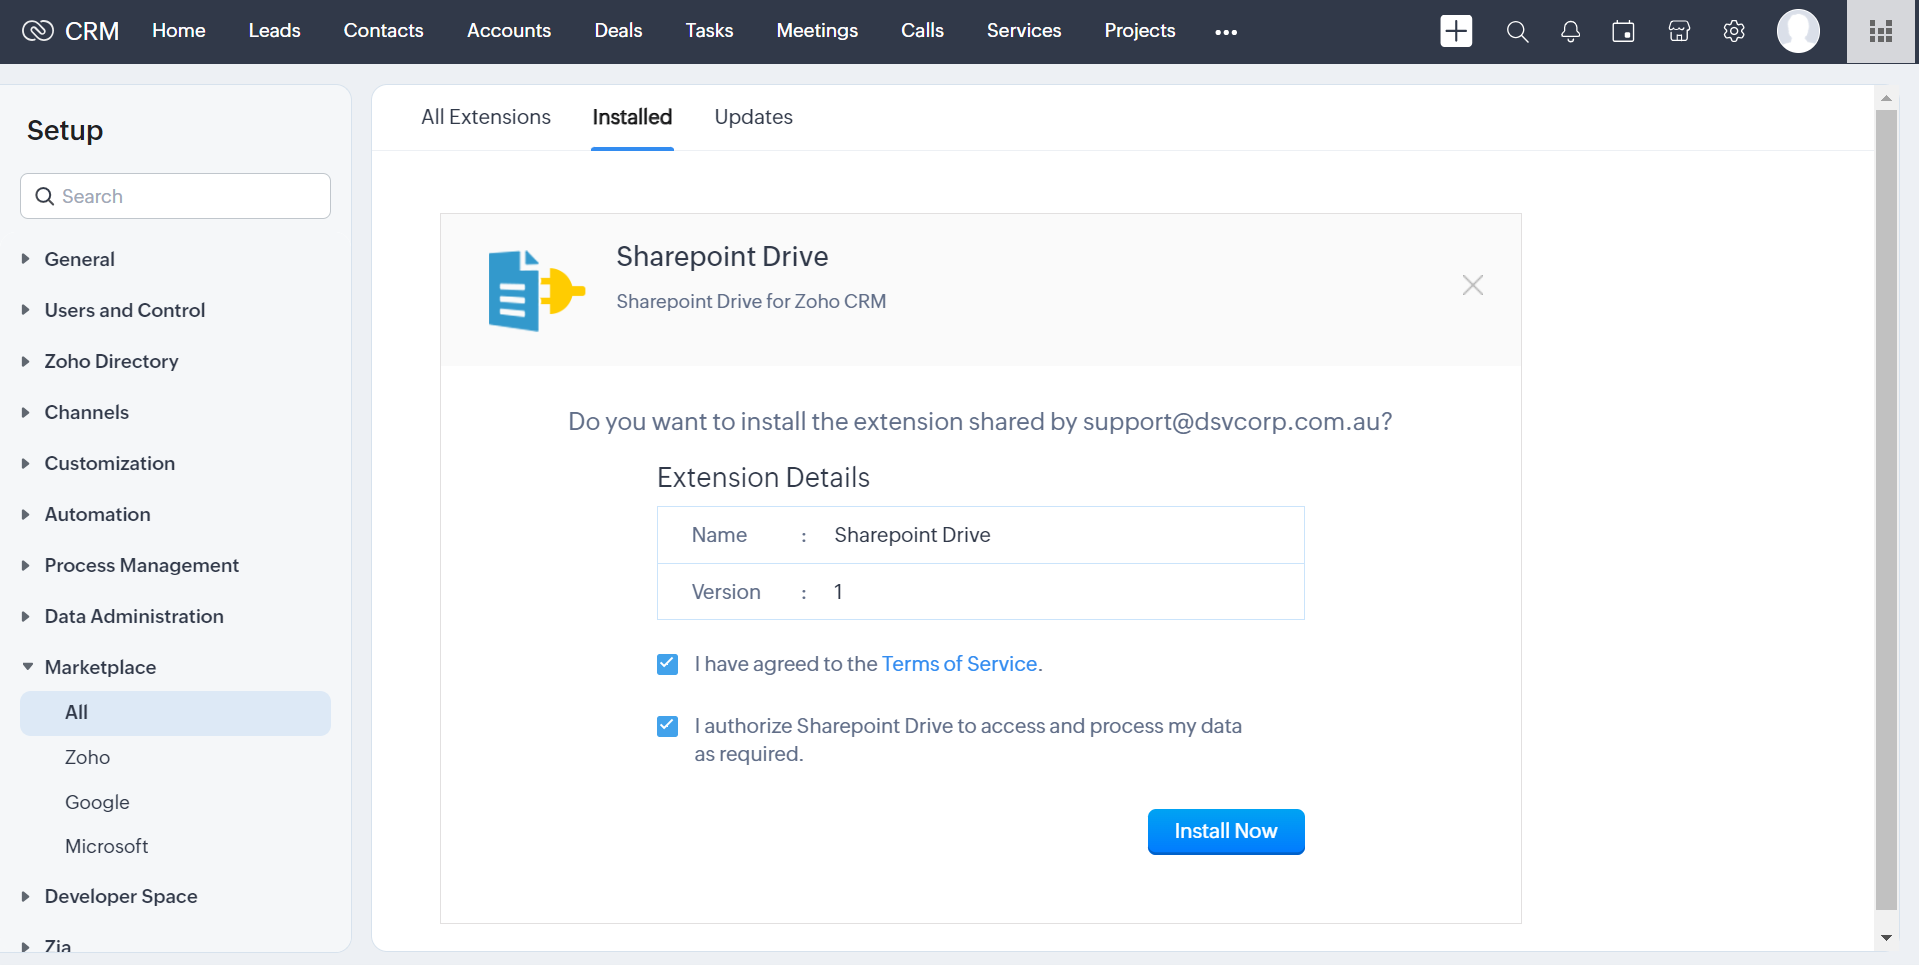Focus the Setup search field
The image size is (1919, 965).
[175, 196]
